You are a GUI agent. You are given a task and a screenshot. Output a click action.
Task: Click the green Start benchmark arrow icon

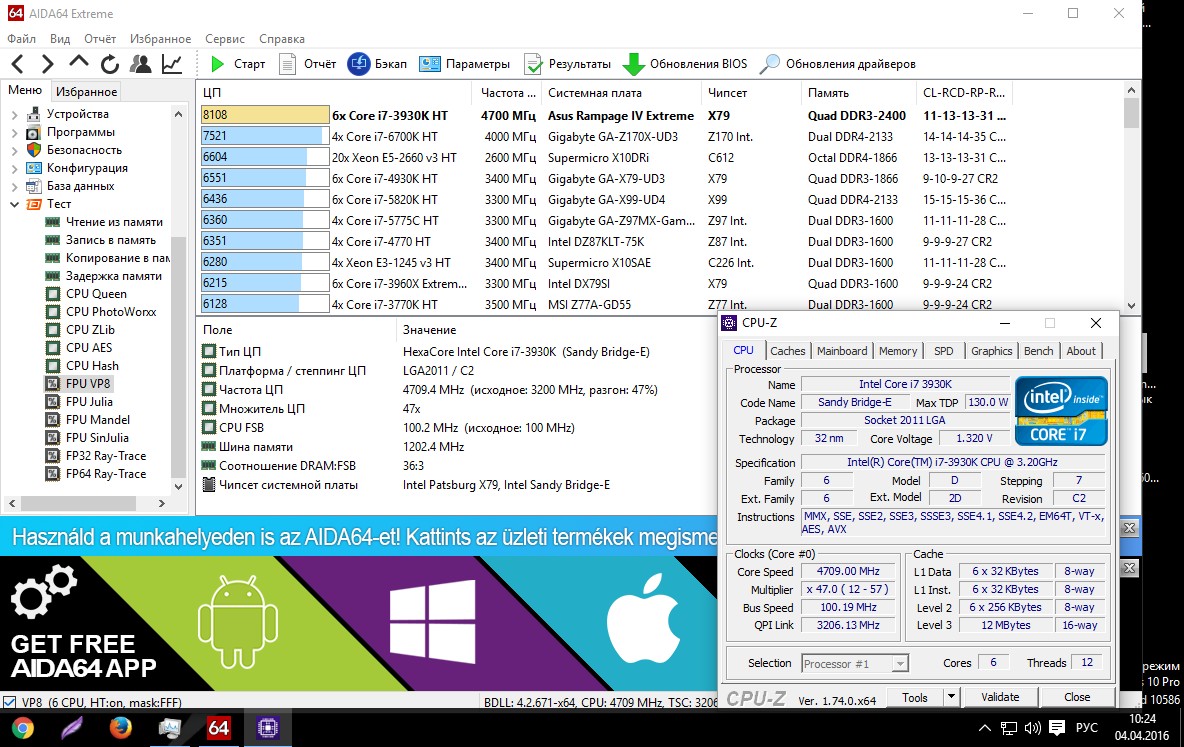pyautogui.click(x=217, y=64)
